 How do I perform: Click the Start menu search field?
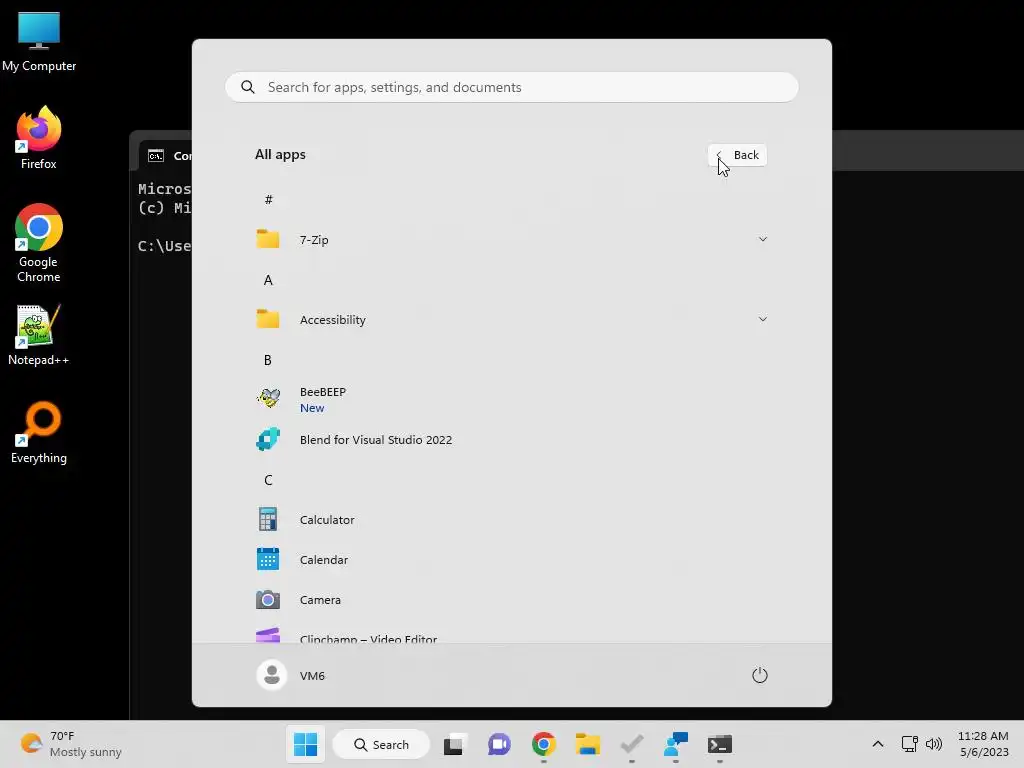[x=511, y=88]
